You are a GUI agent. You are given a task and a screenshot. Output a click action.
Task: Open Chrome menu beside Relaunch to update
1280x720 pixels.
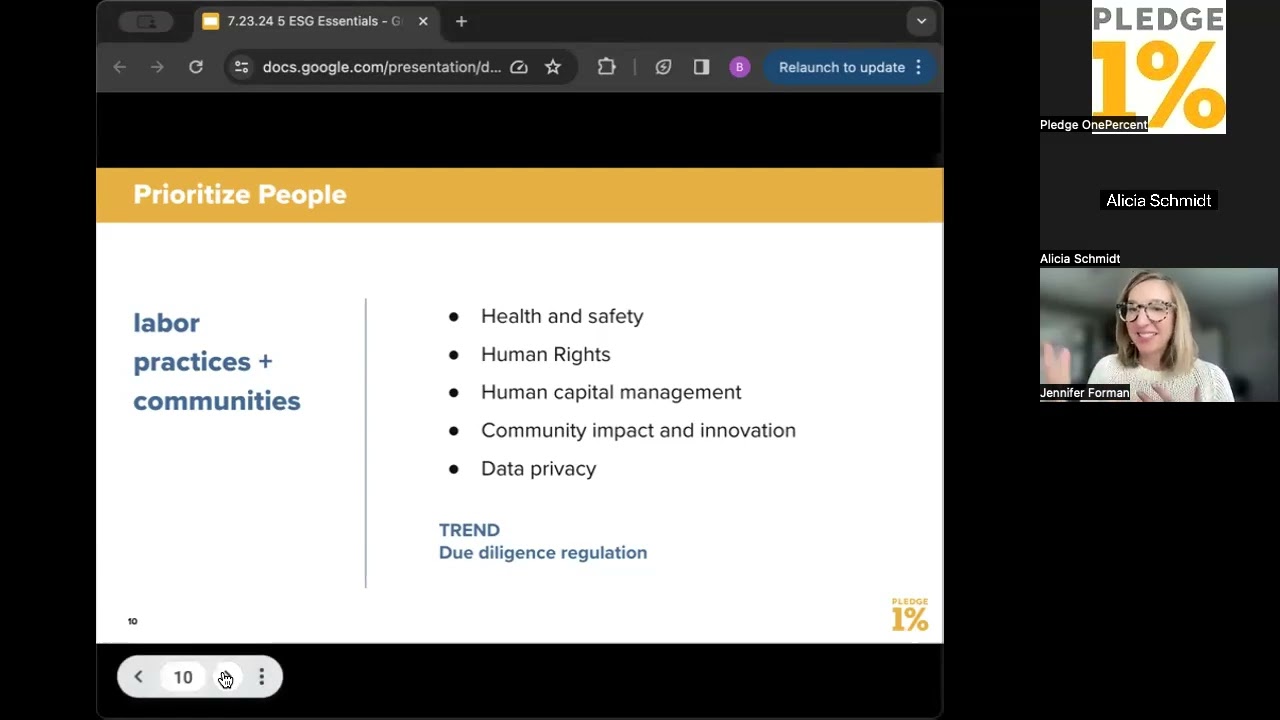(918, 67)
